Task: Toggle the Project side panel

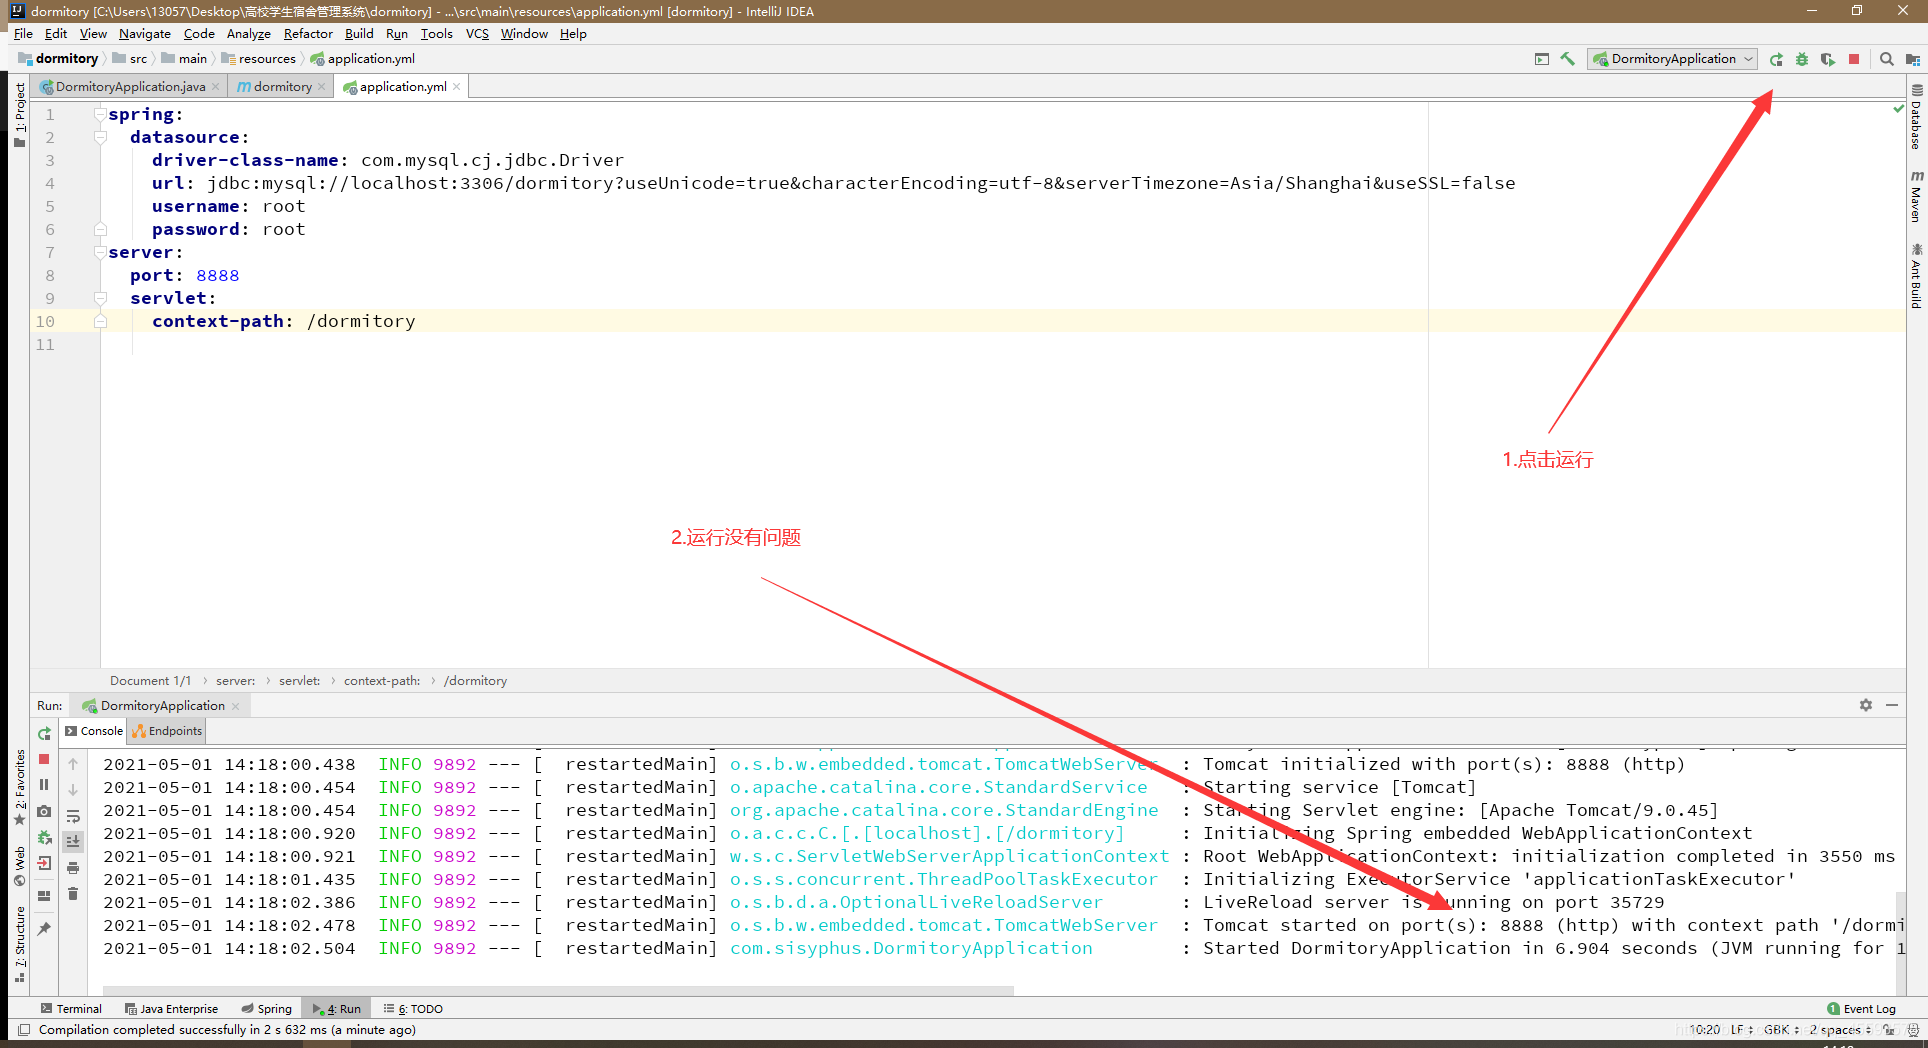Action: point(19,114)
